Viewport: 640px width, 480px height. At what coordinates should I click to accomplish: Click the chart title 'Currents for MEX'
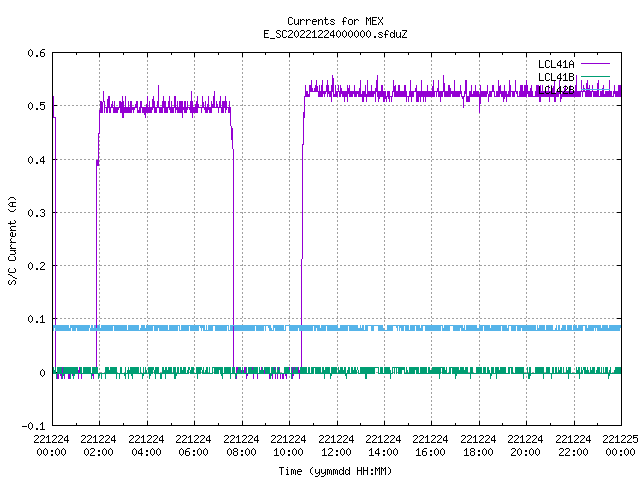[x=335, y=21]
